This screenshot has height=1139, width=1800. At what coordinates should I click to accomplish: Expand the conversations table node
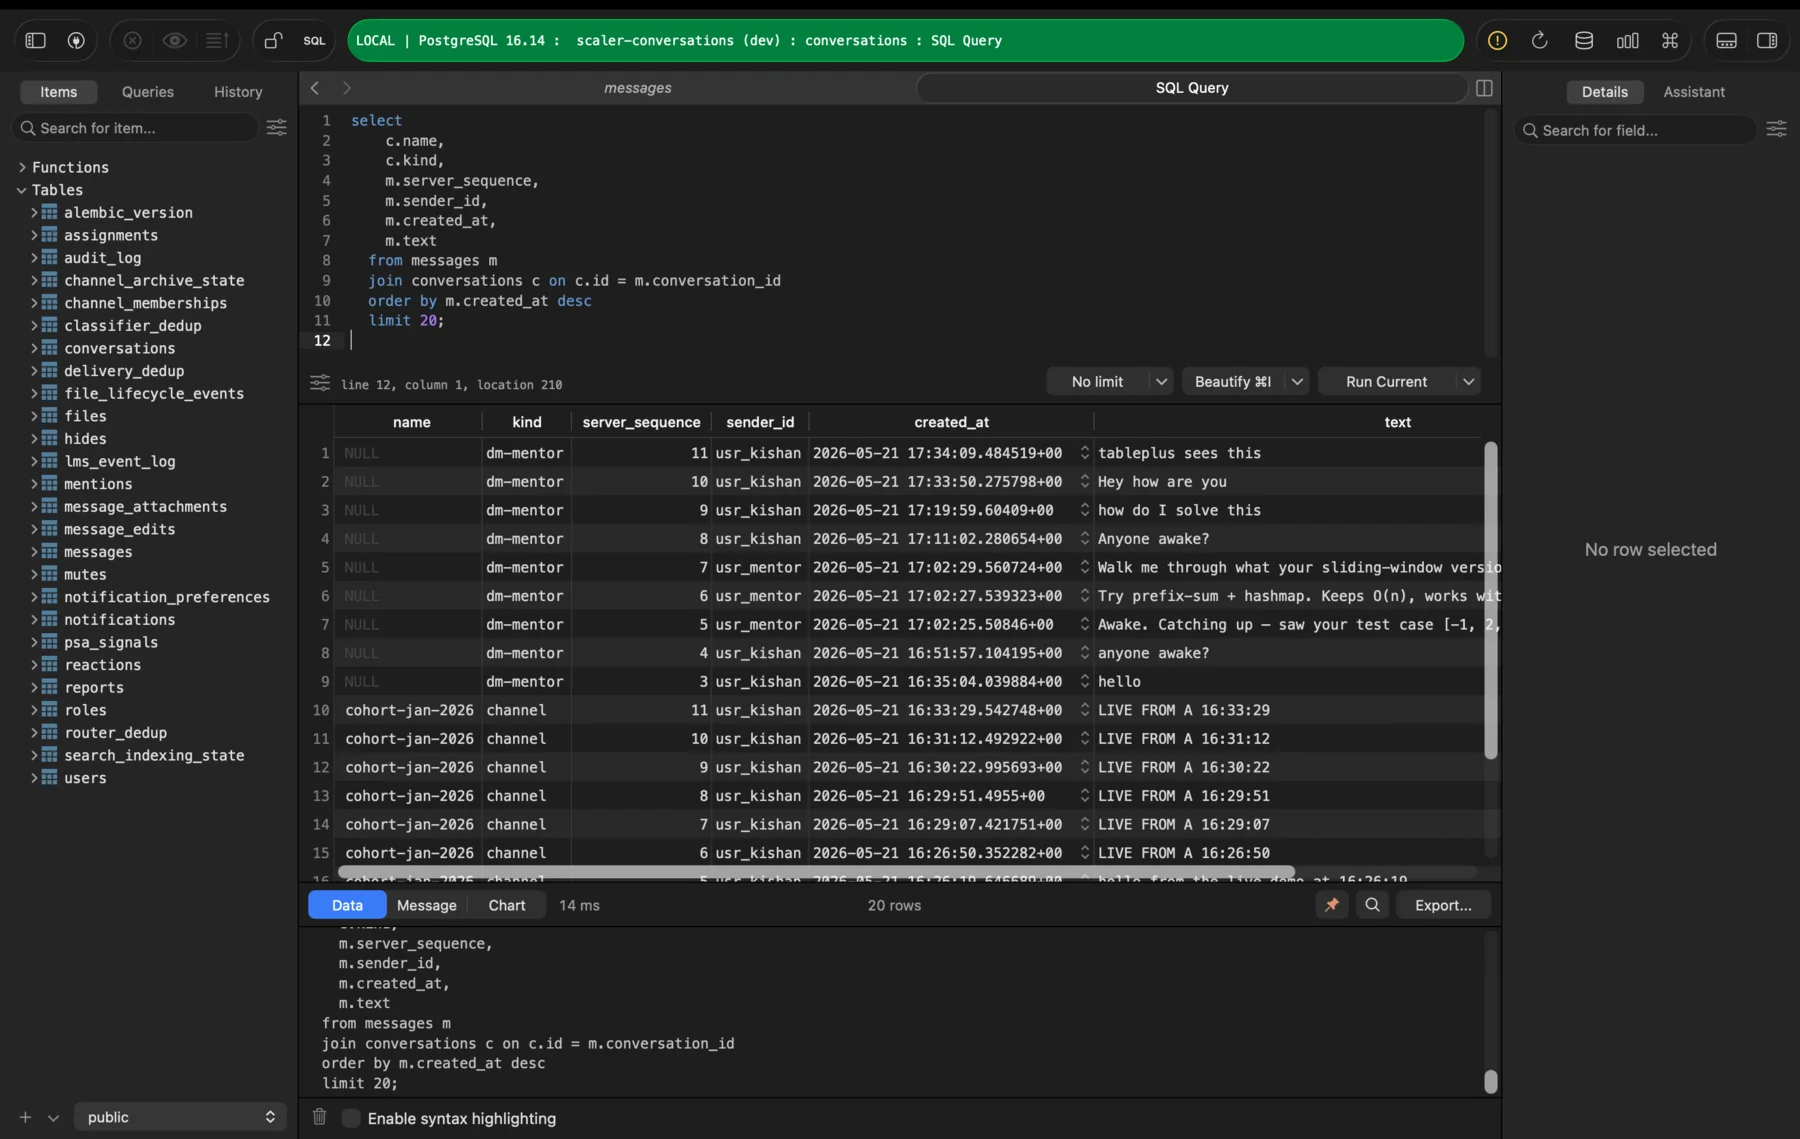coord(34,348)
